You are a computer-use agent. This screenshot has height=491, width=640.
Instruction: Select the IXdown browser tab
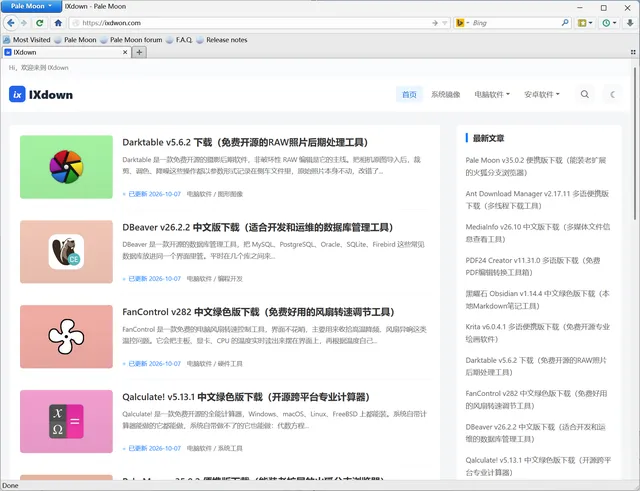67,52
